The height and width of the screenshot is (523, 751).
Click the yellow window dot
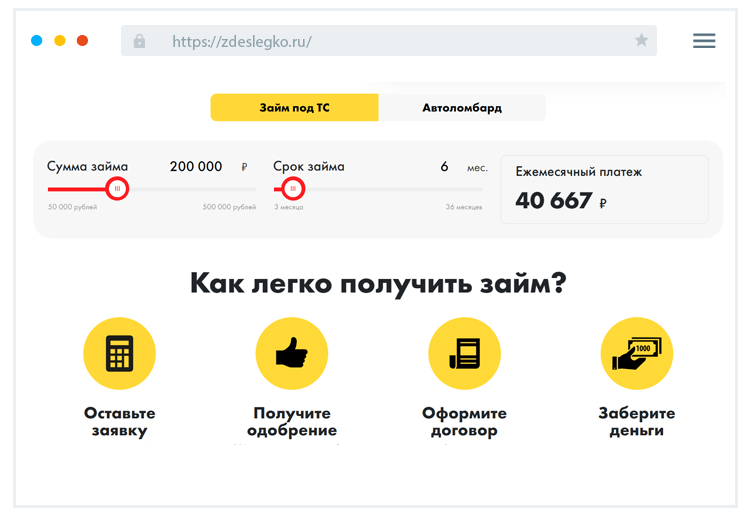[x=60, y=41]
